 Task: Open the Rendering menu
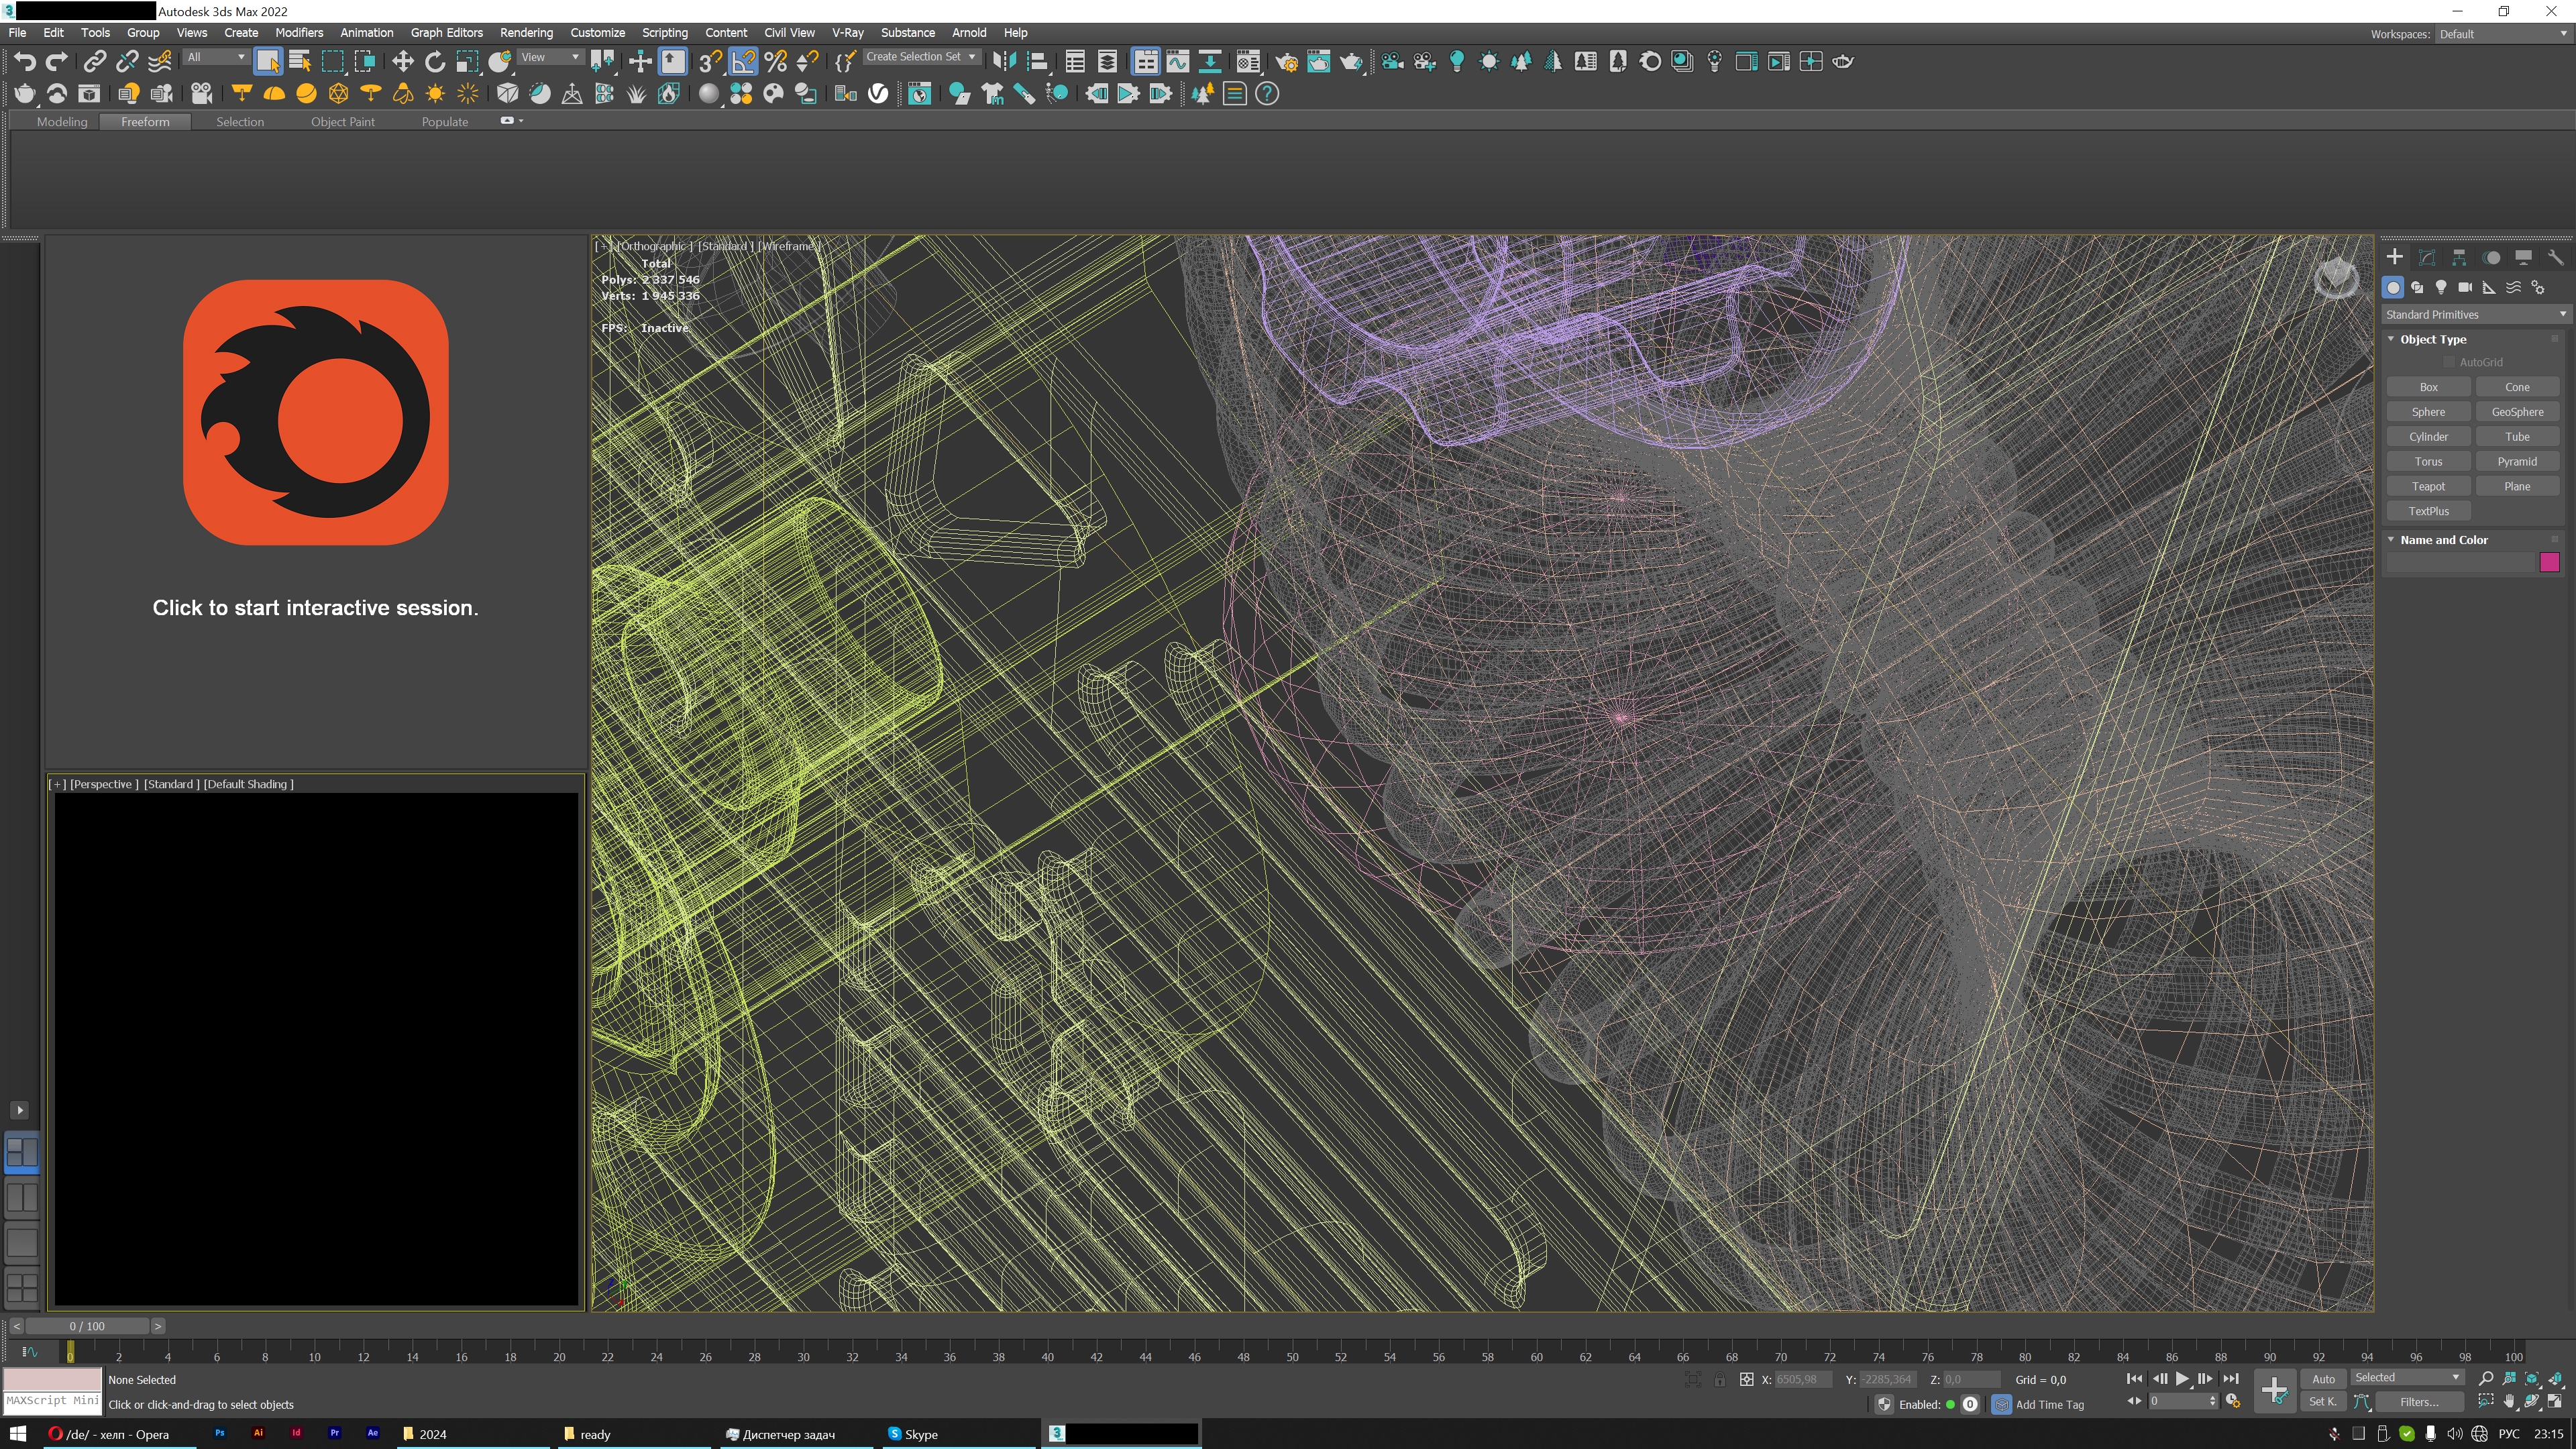pos(526,33)
